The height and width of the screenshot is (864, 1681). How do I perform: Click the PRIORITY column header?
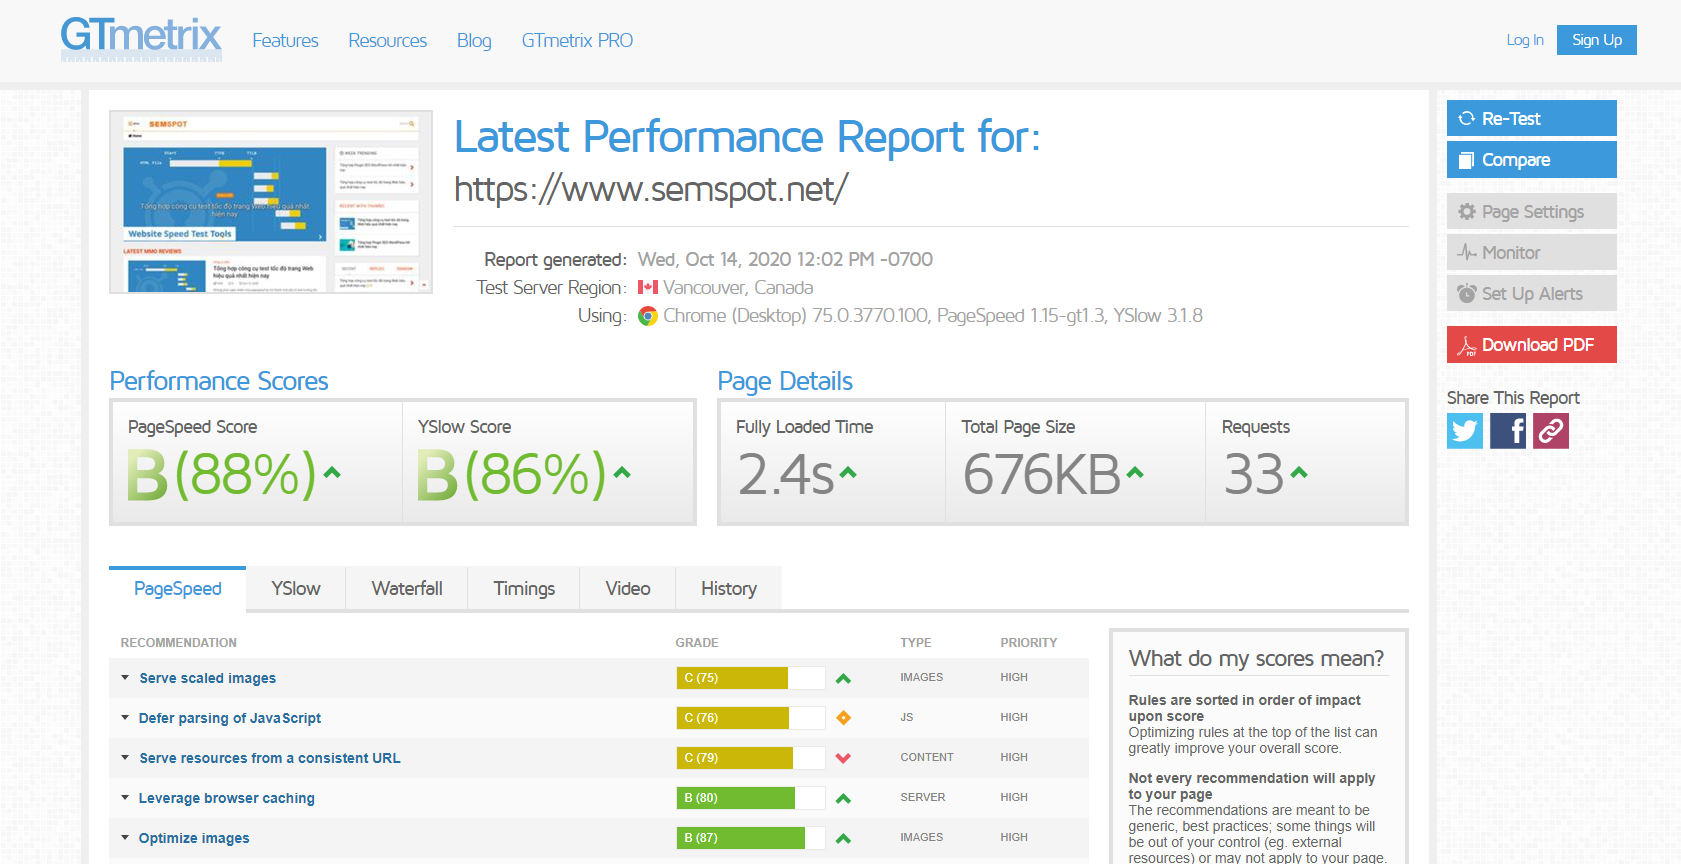point(1029,643)
